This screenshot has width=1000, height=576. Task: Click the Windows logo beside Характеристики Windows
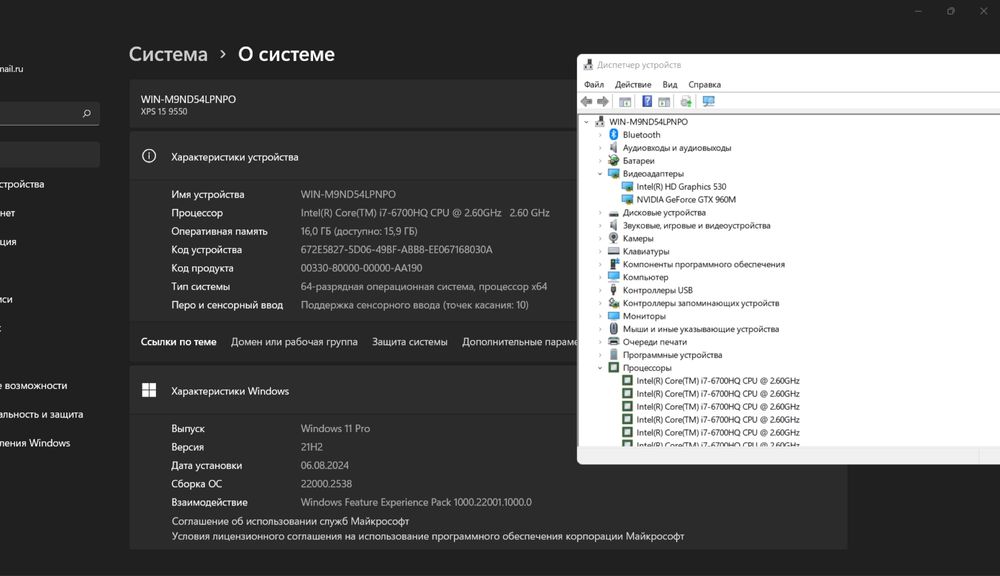pyautogui.click(x=149, y=390)
